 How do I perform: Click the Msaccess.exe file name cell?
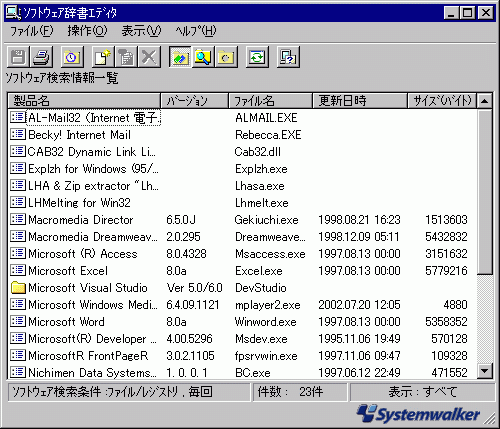pyautogui.click(x=270, y=254)
